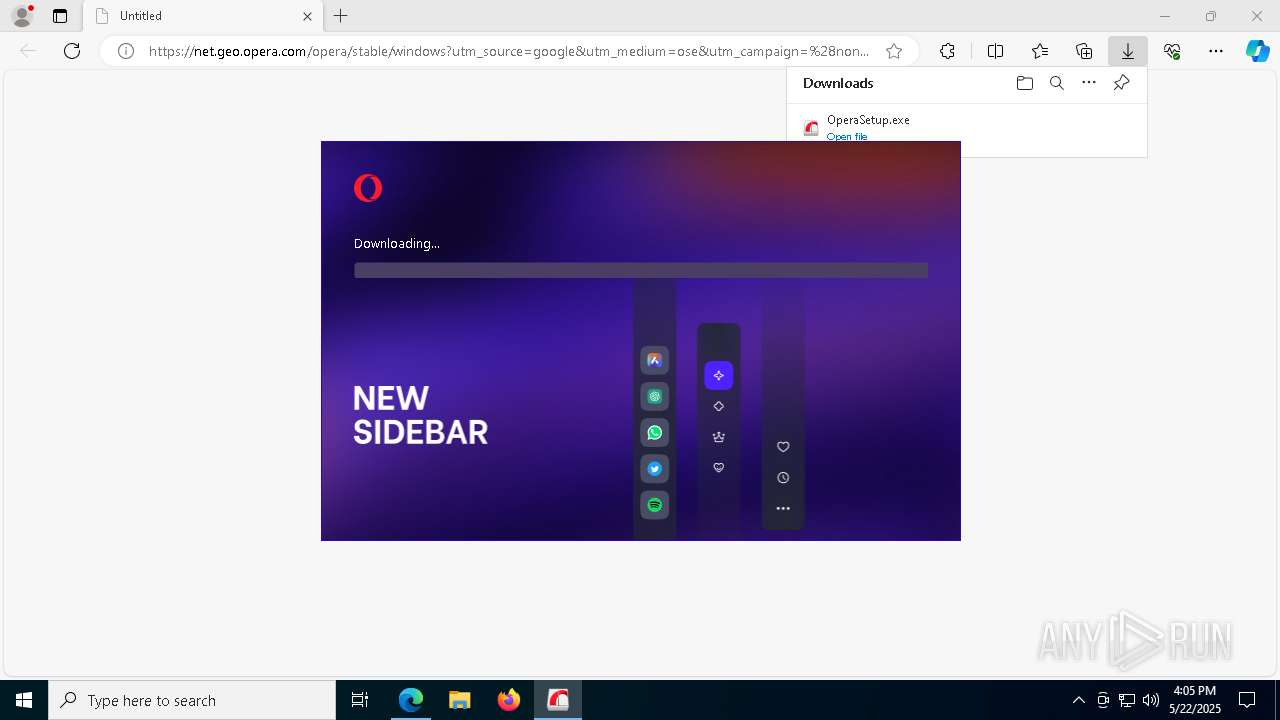
Task: Open the tab actions menu icon
Action: tap(60, 16)
